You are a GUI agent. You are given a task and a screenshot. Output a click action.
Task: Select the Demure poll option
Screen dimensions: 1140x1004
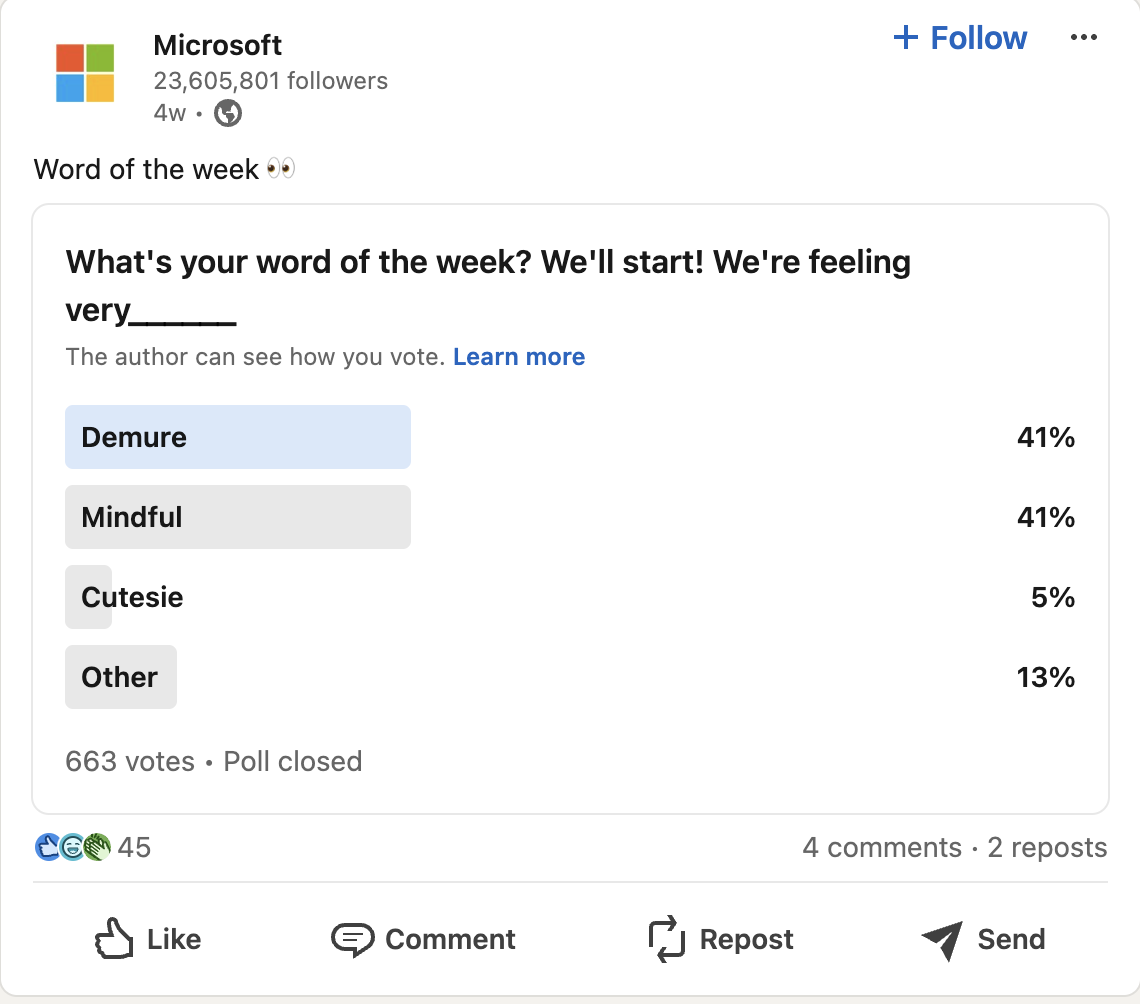click(238, 437)
